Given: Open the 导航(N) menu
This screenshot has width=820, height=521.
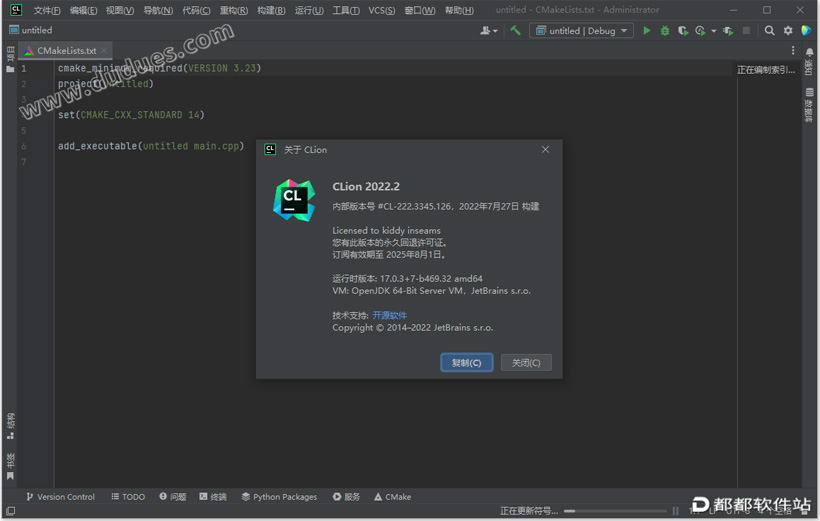Looking at the screenshot, I should [158, 10].
